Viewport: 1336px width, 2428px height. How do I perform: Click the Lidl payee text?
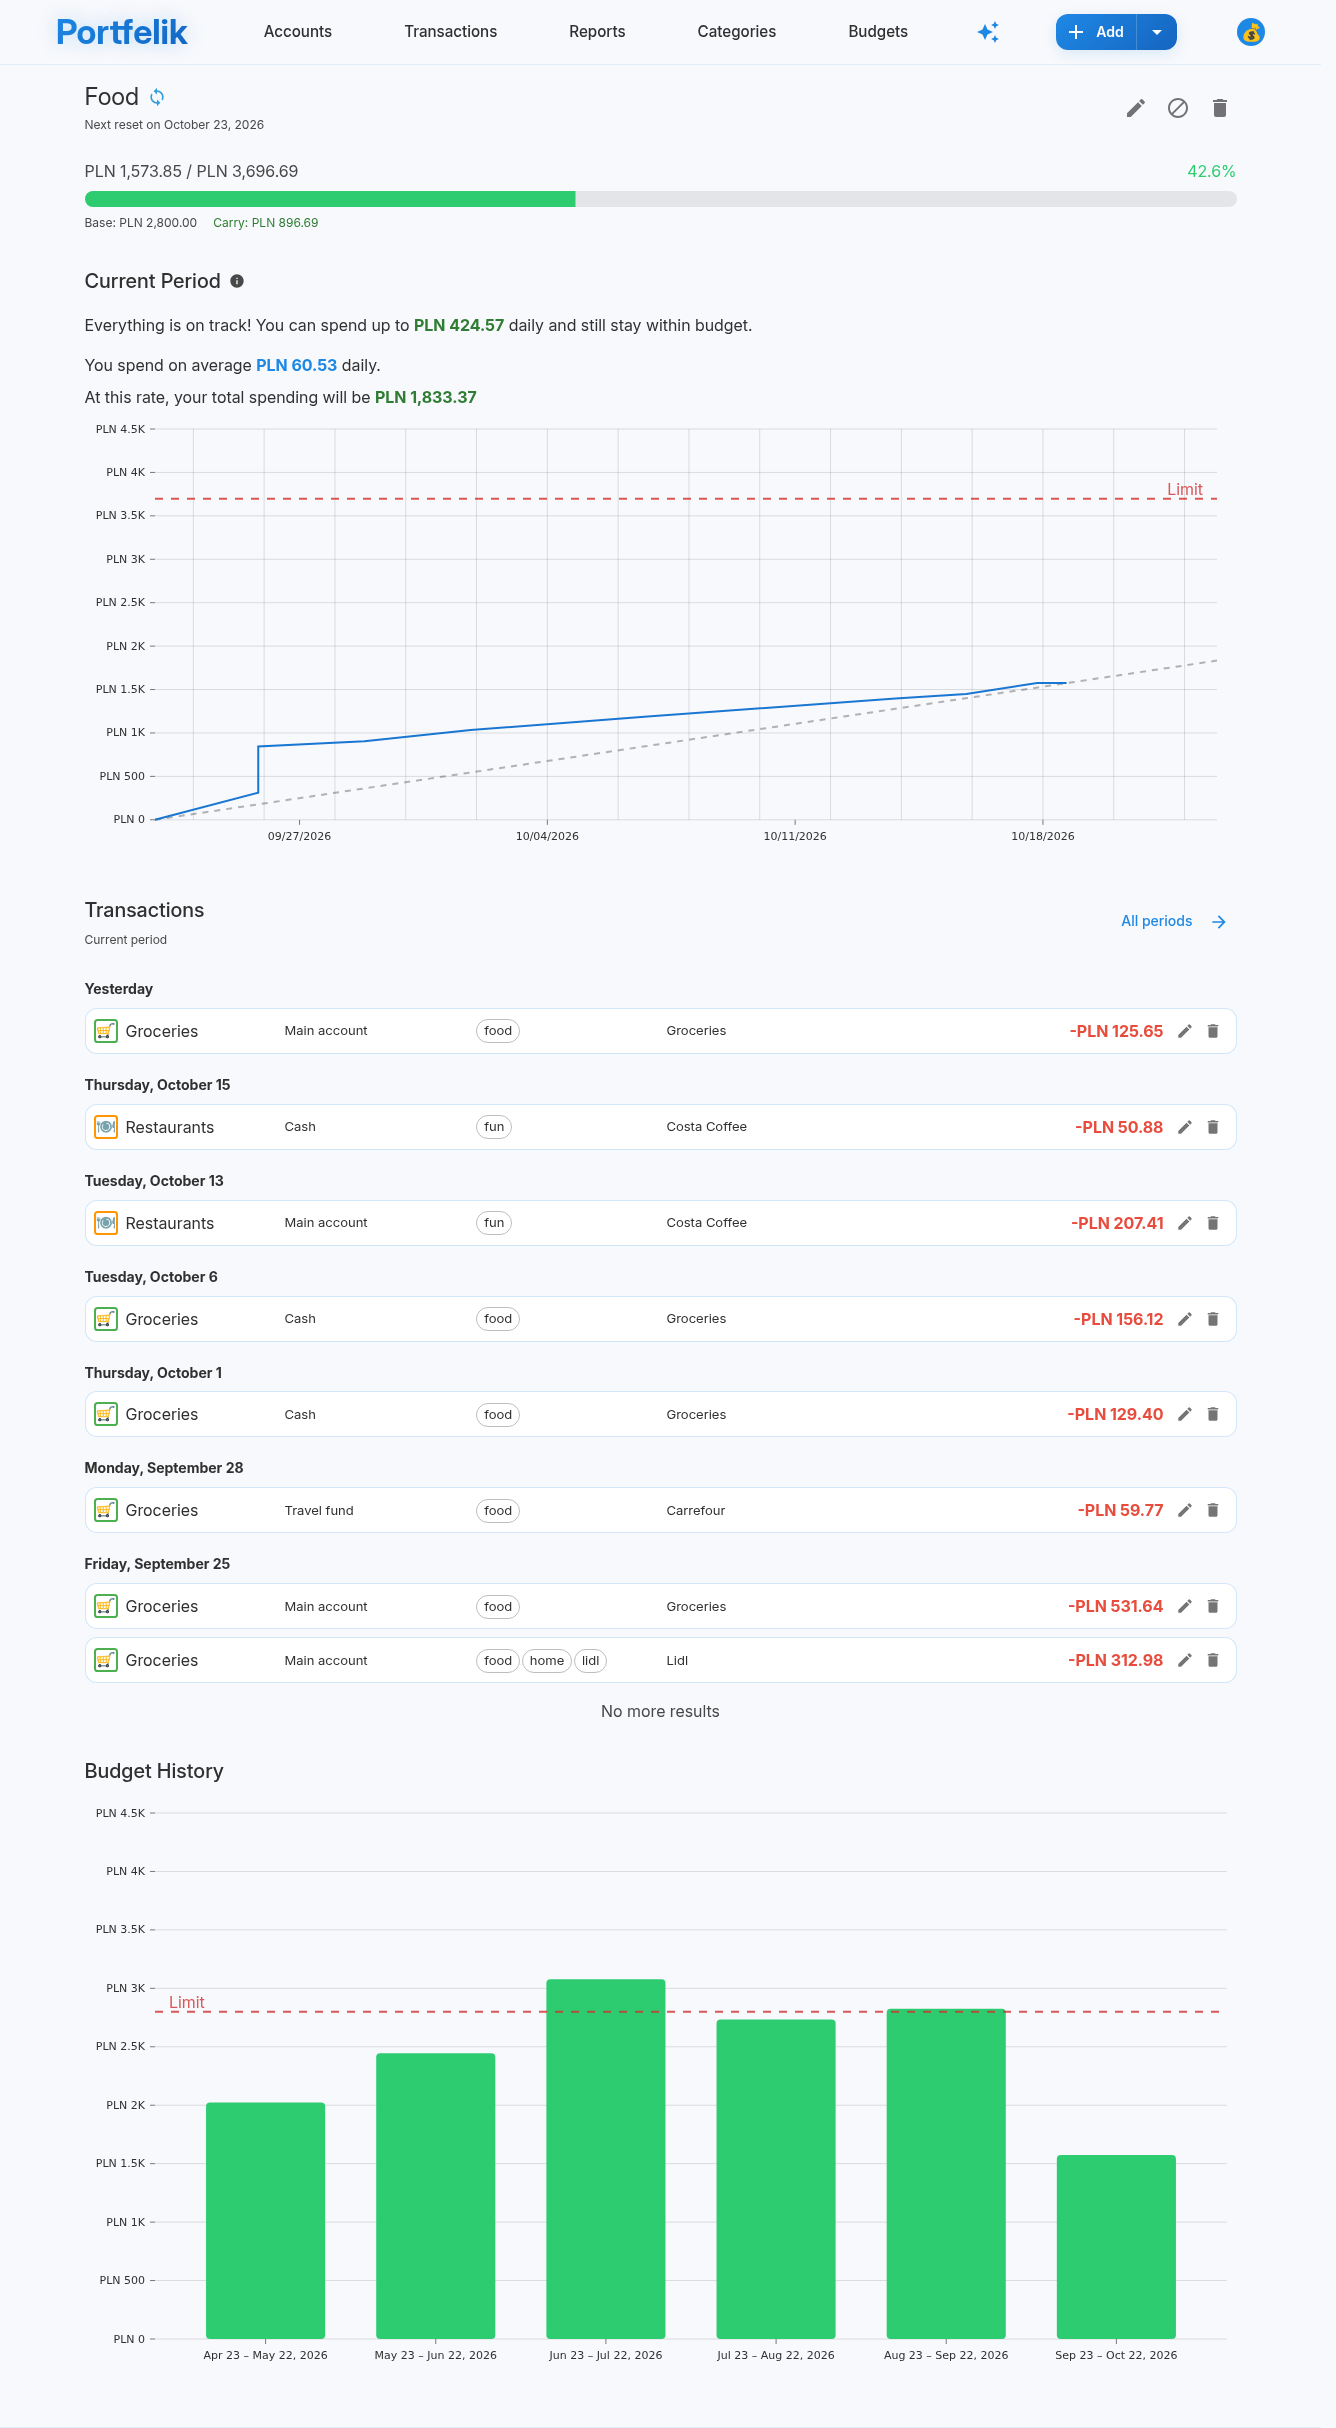(677, 1660)
